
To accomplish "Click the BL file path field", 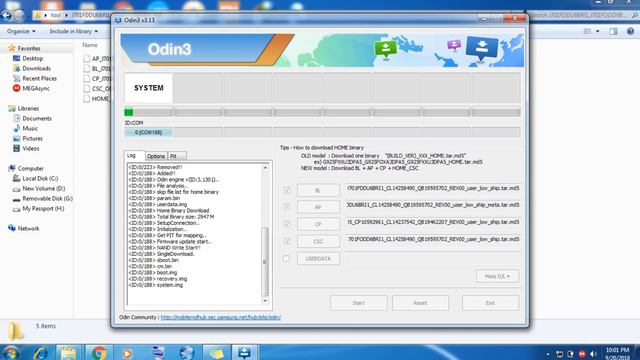I will [433, 189].
